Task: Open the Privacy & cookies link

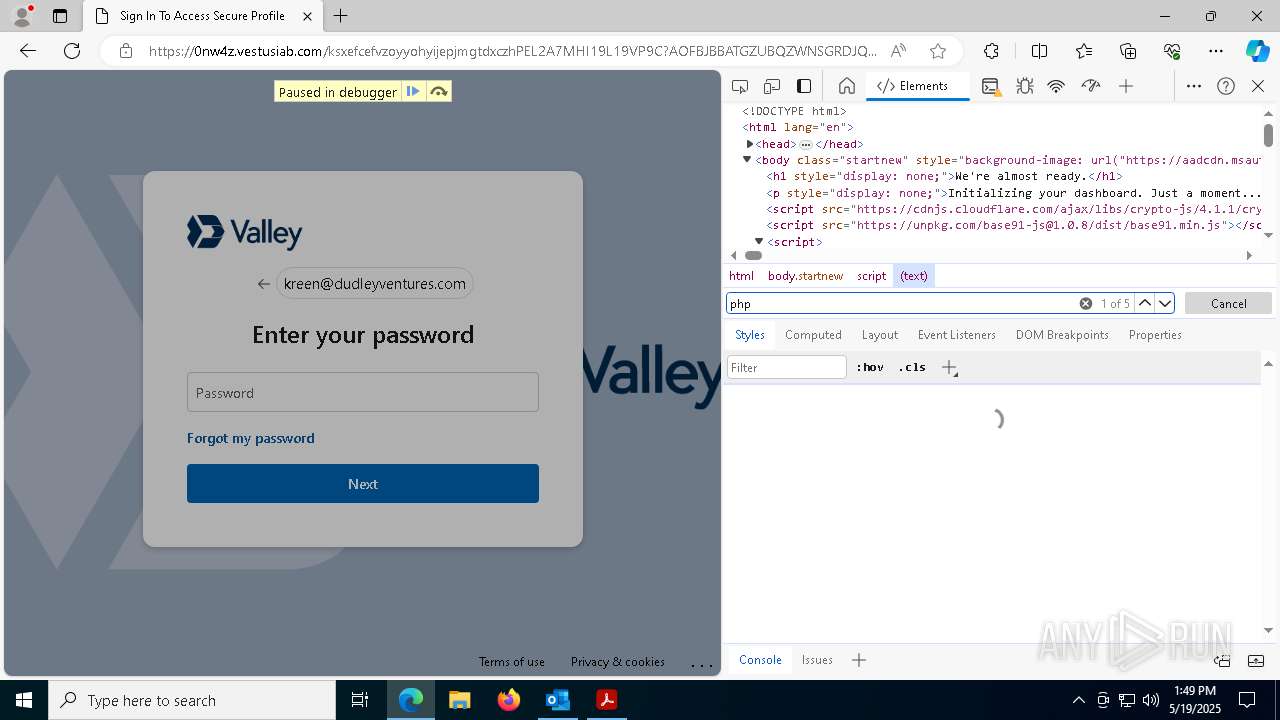Action: 618,662
